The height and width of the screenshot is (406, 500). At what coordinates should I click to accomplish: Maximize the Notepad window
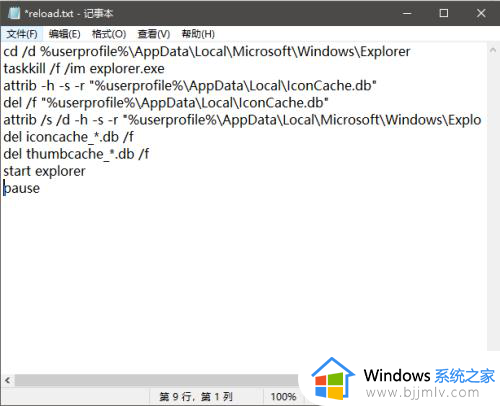click(x=444, y=13)
